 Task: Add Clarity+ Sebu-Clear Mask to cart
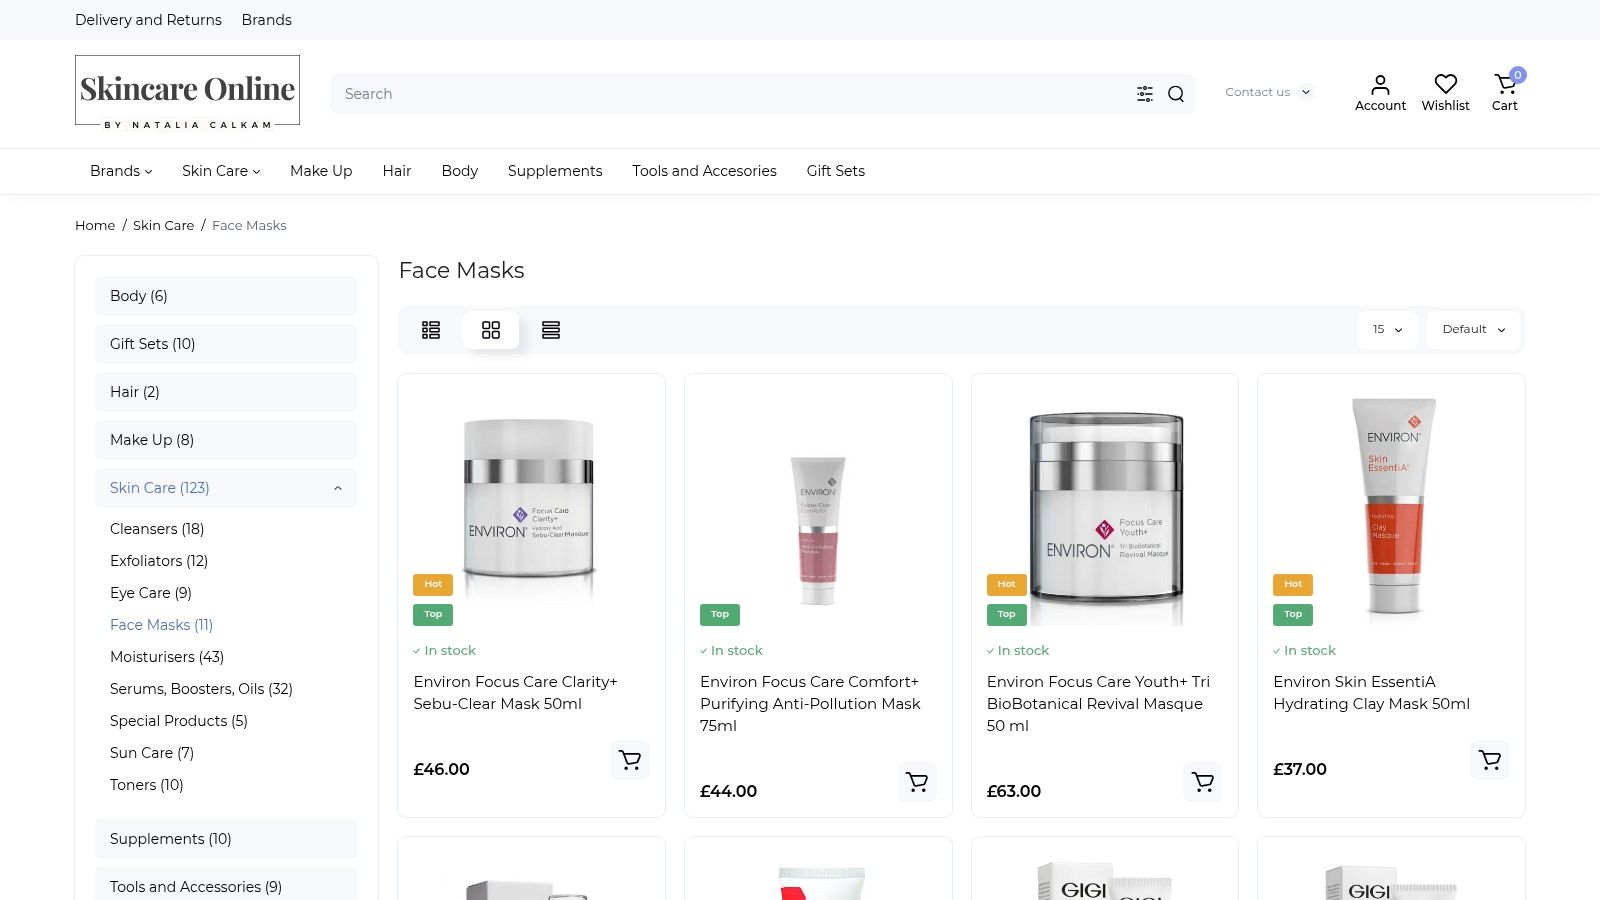click(630, 760)
